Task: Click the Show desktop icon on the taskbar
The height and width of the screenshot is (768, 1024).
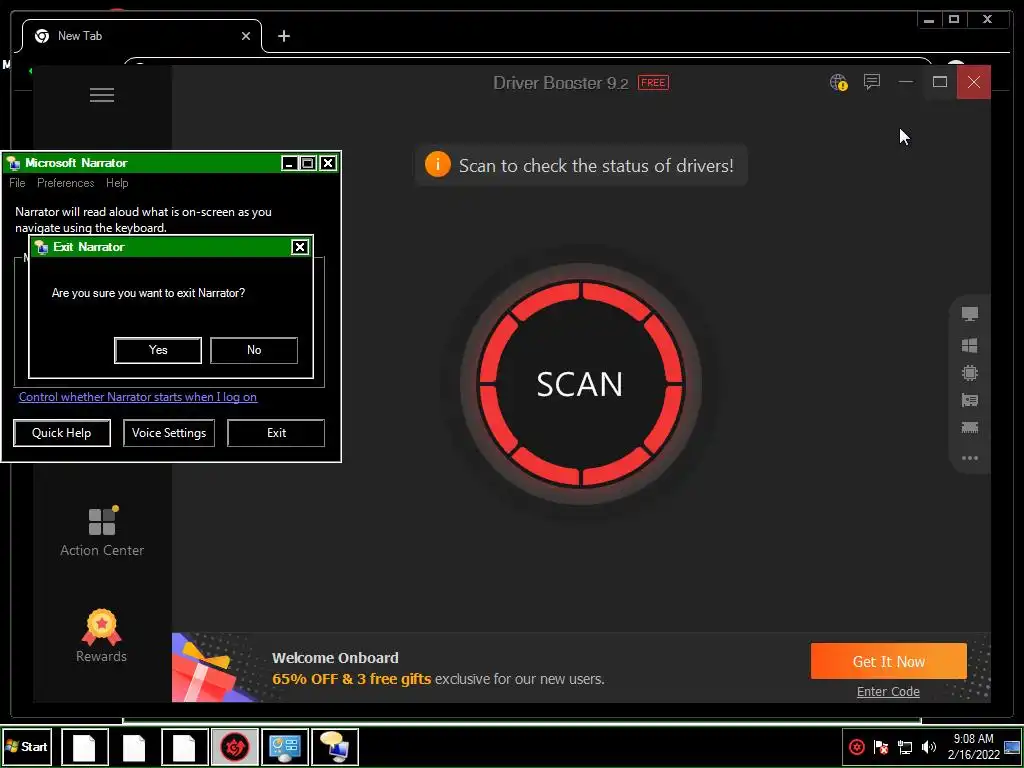Action: point(1012,747)
